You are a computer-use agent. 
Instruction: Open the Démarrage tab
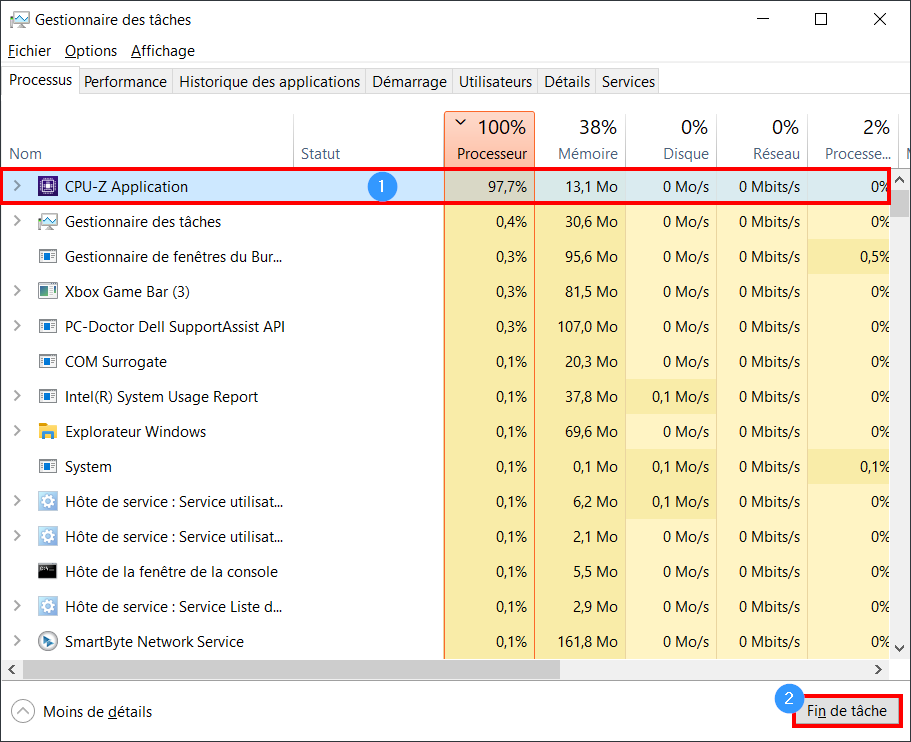pos(410,82)
